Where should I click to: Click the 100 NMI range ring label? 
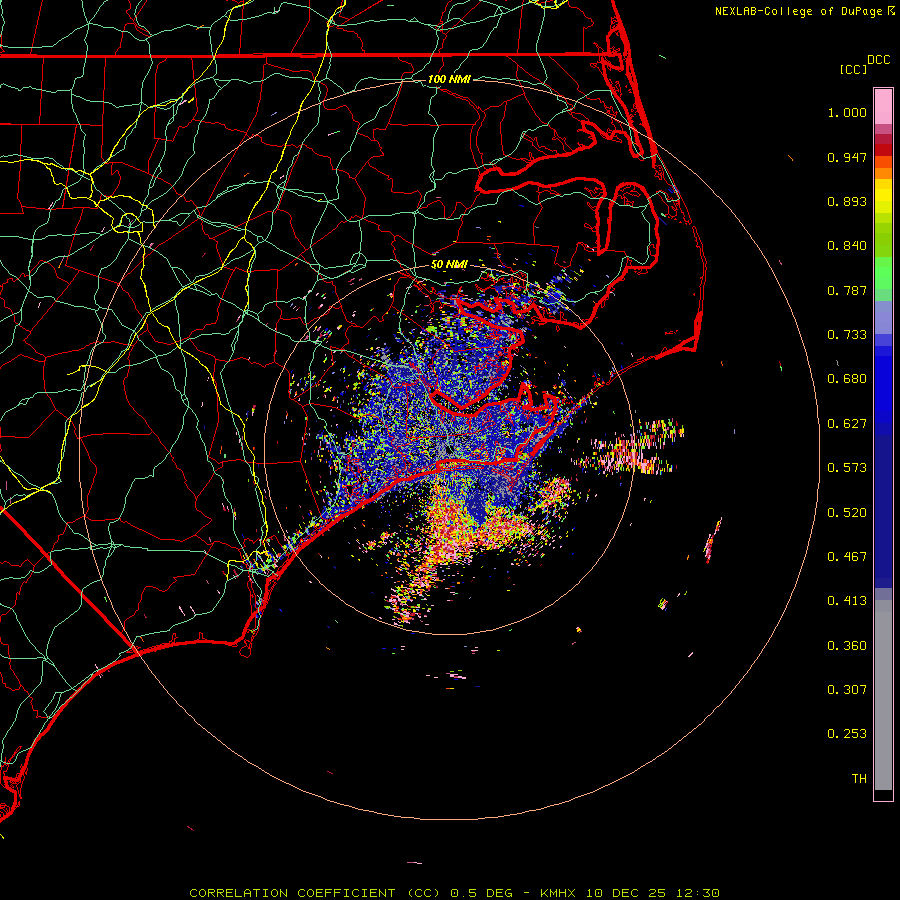point(449,79)
